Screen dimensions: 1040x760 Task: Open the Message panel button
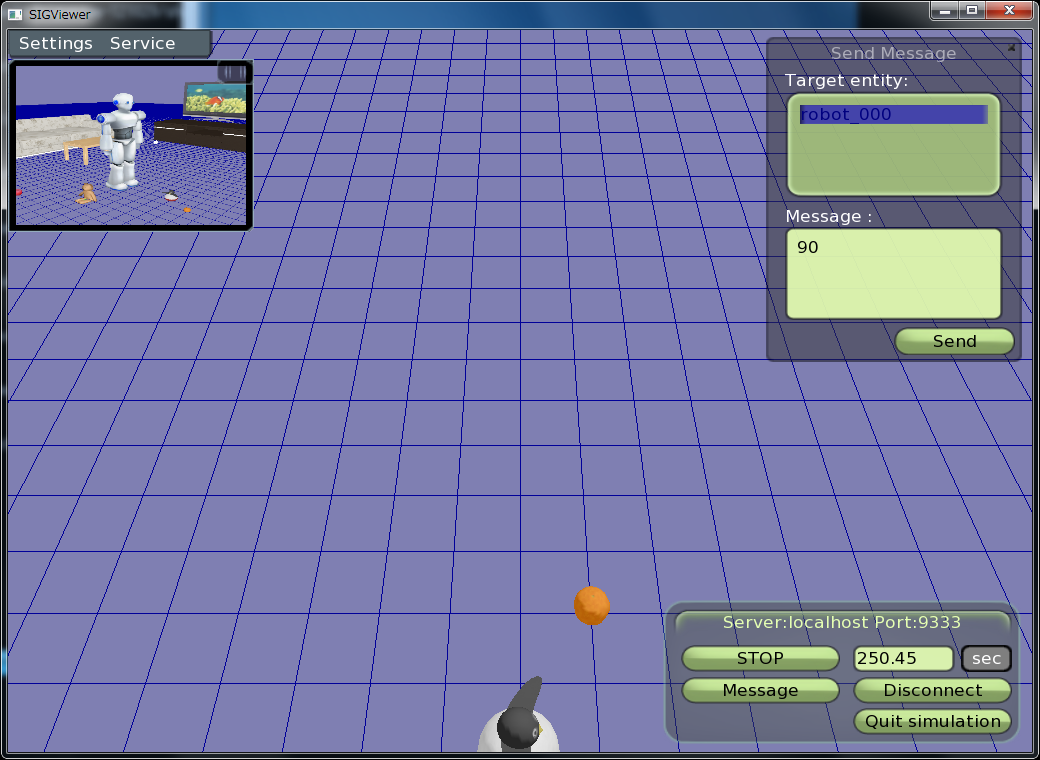760,691
